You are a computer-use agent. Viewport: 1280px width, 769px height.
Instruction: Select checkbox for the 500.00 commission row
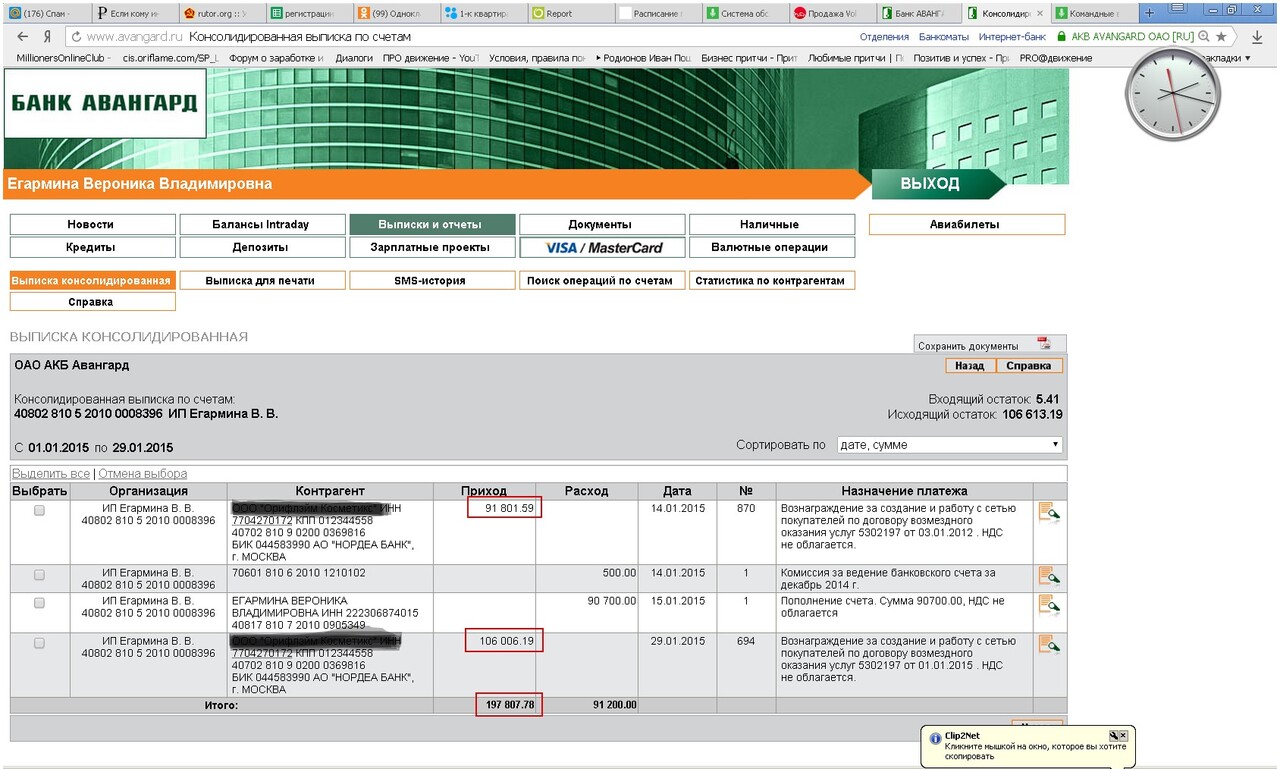(x=39, y=574)
